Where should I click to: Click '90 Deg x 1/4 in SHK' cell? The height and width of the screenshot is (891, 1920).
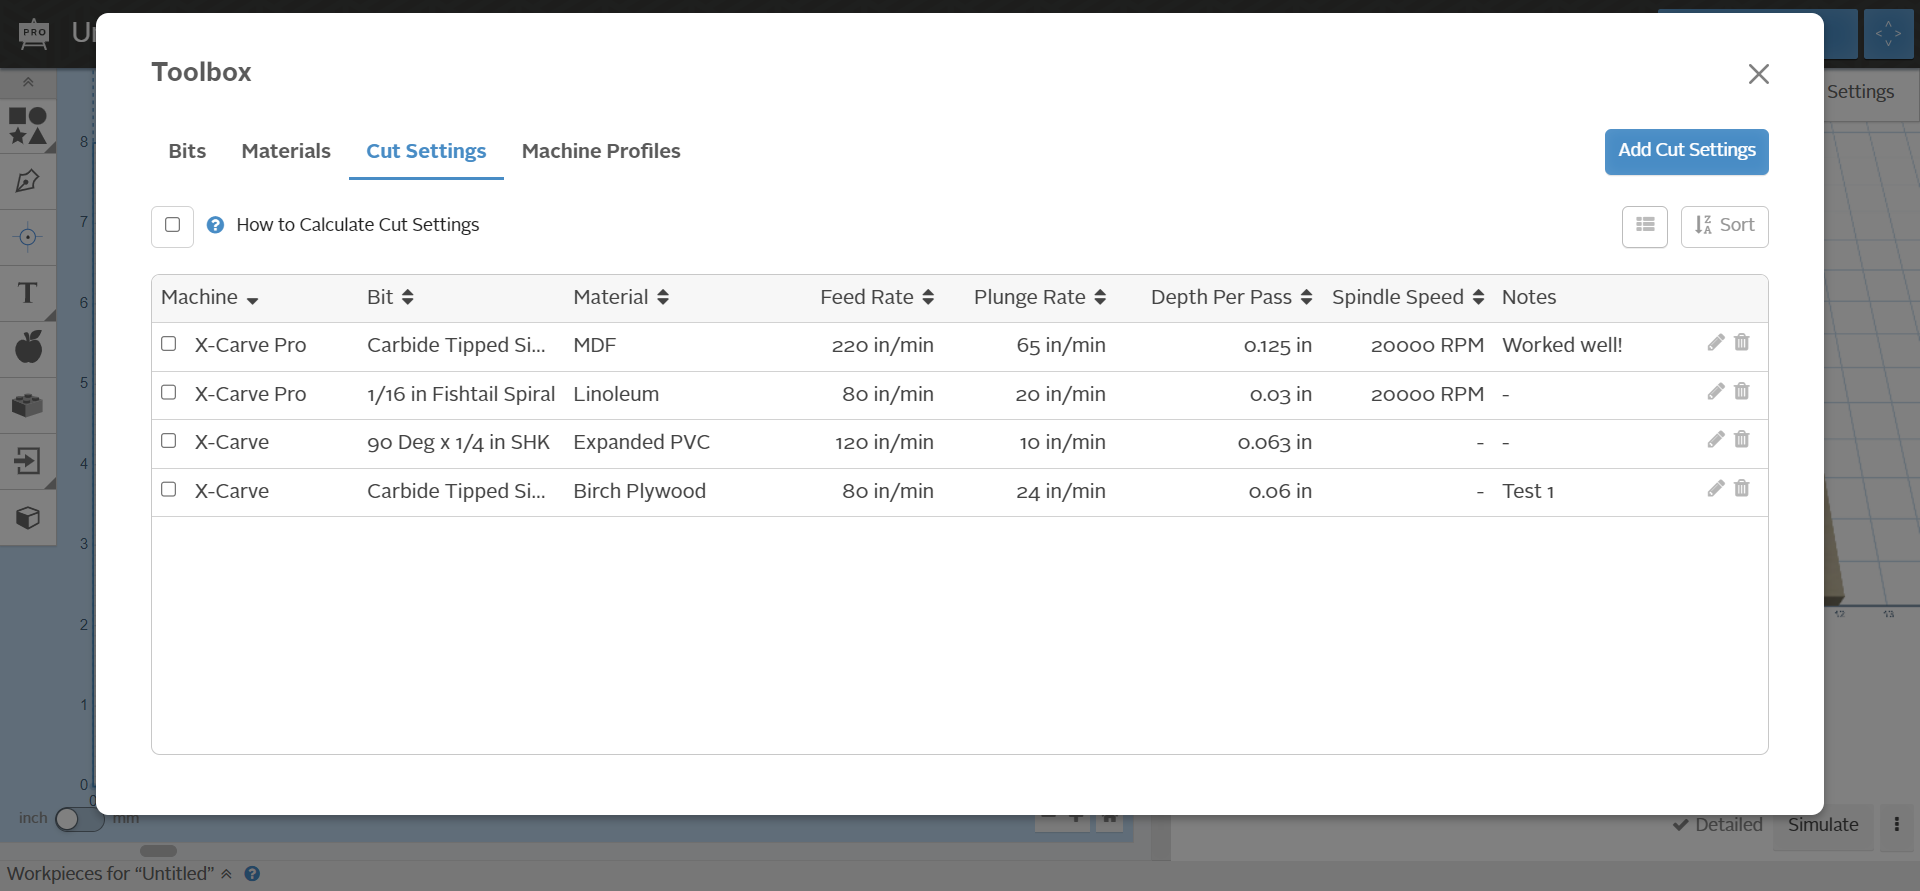point(458,442)
